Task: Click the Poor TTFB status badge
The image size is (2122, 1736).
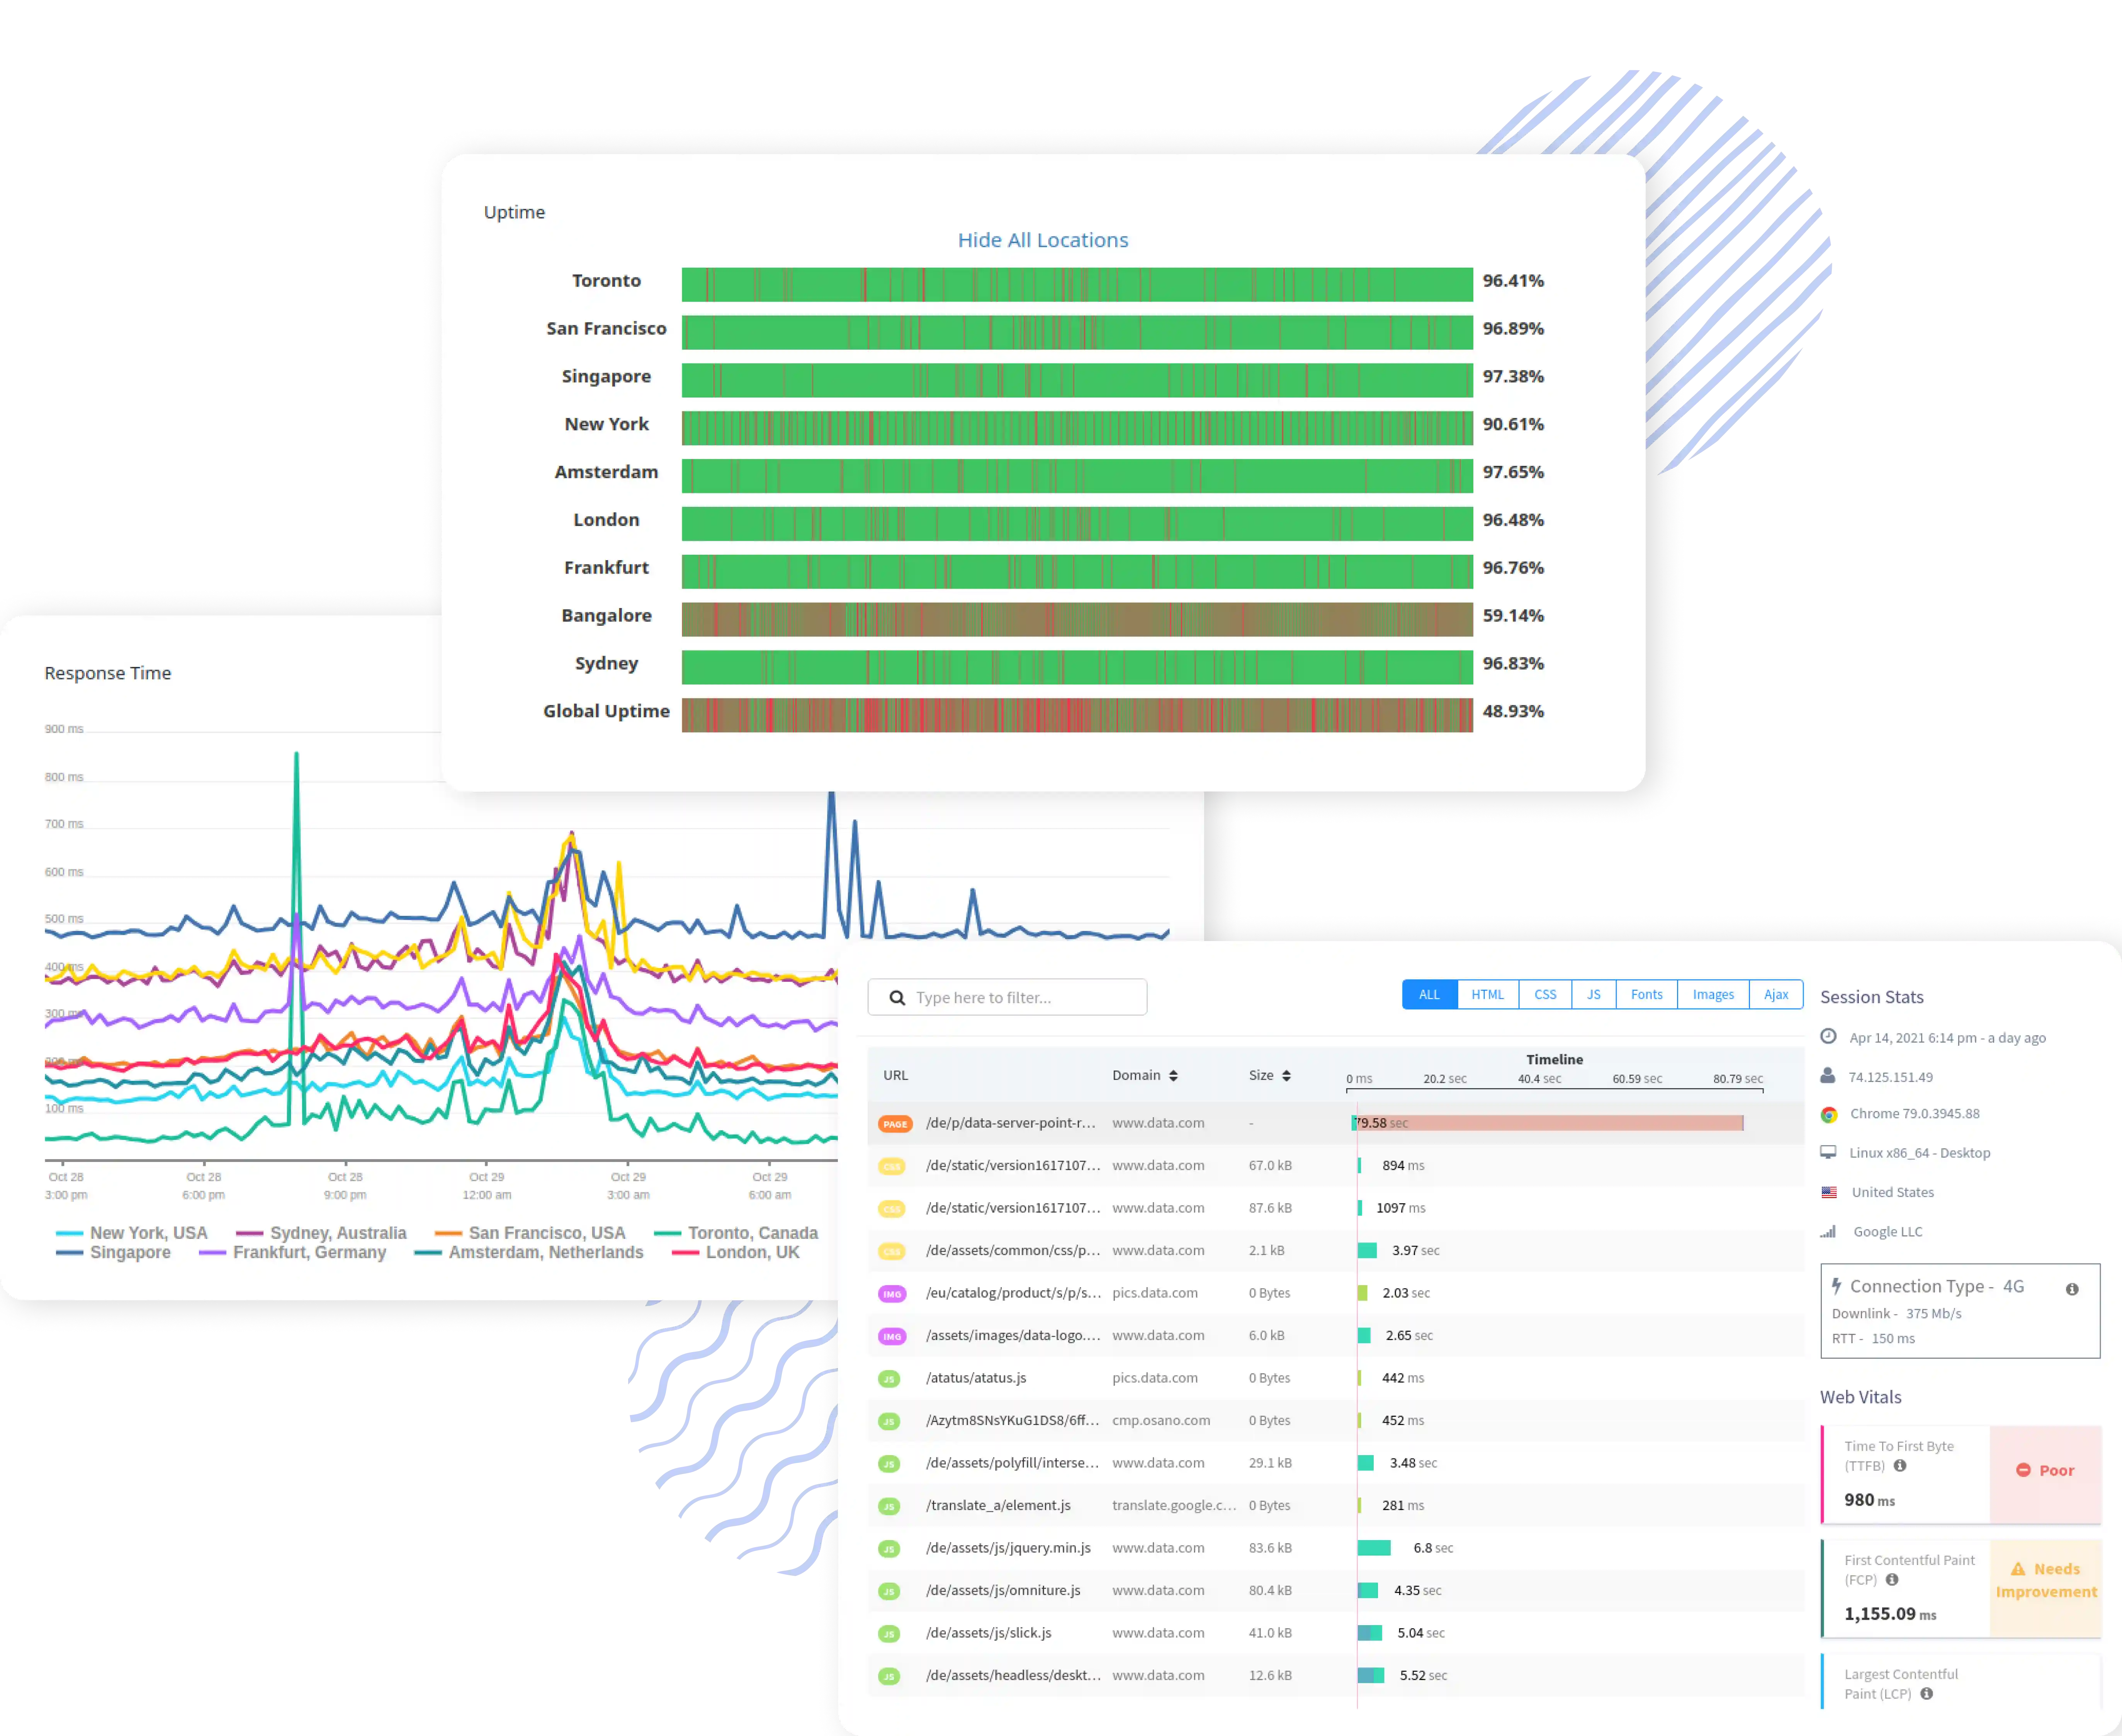Action: pyautogui.click(x=2045, y=1470)
